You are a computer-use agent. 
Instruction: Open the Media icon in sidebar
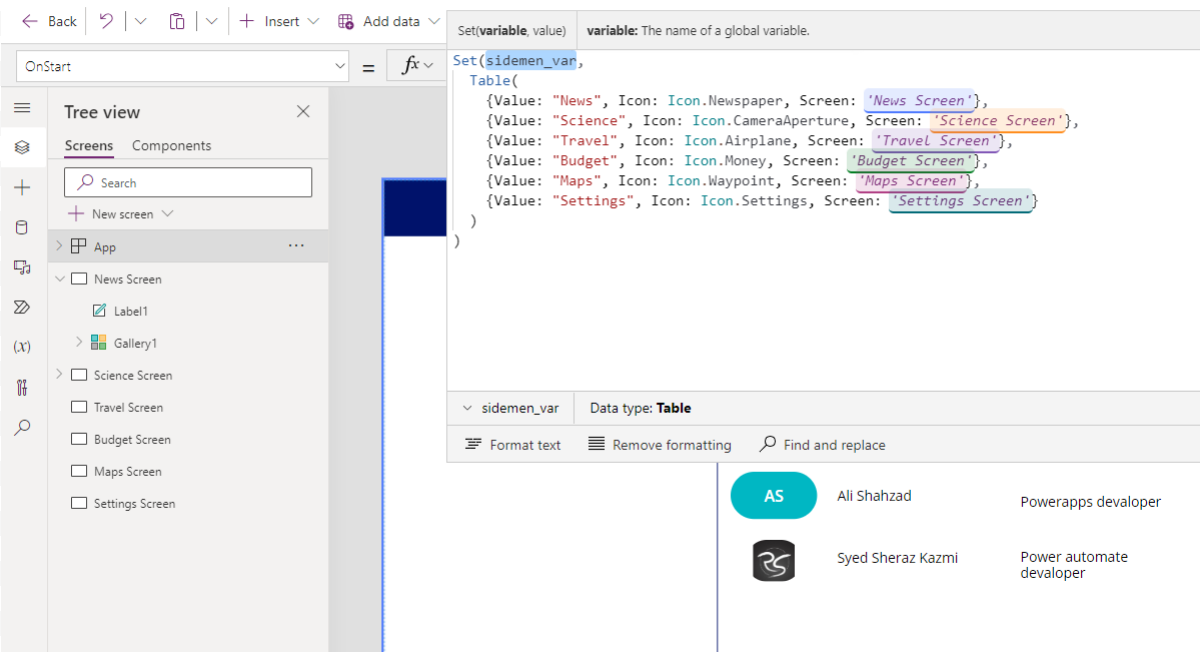(22, 267)
